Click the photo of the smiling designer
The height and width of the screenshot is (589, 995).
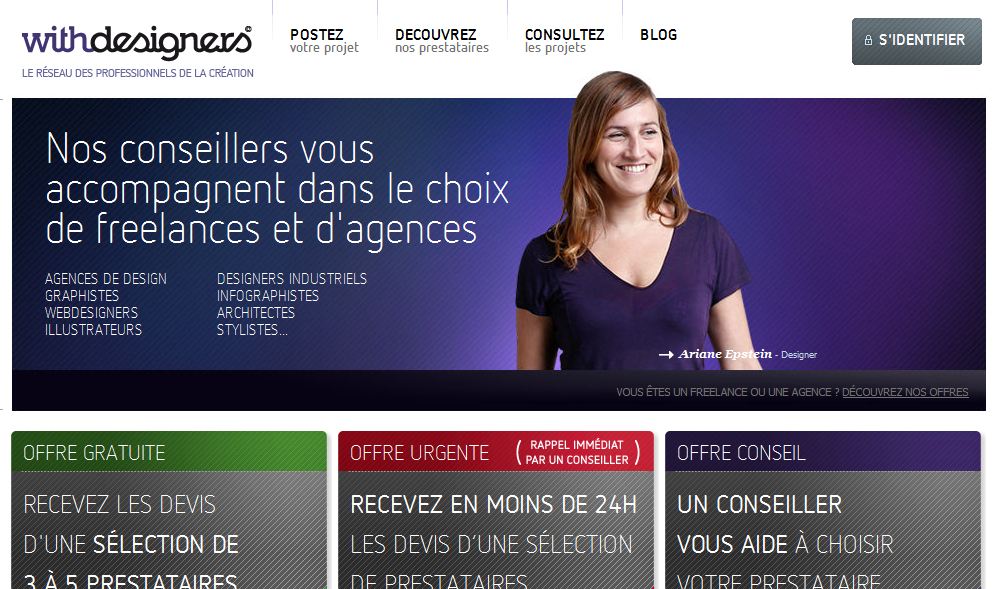pos(633,221)
